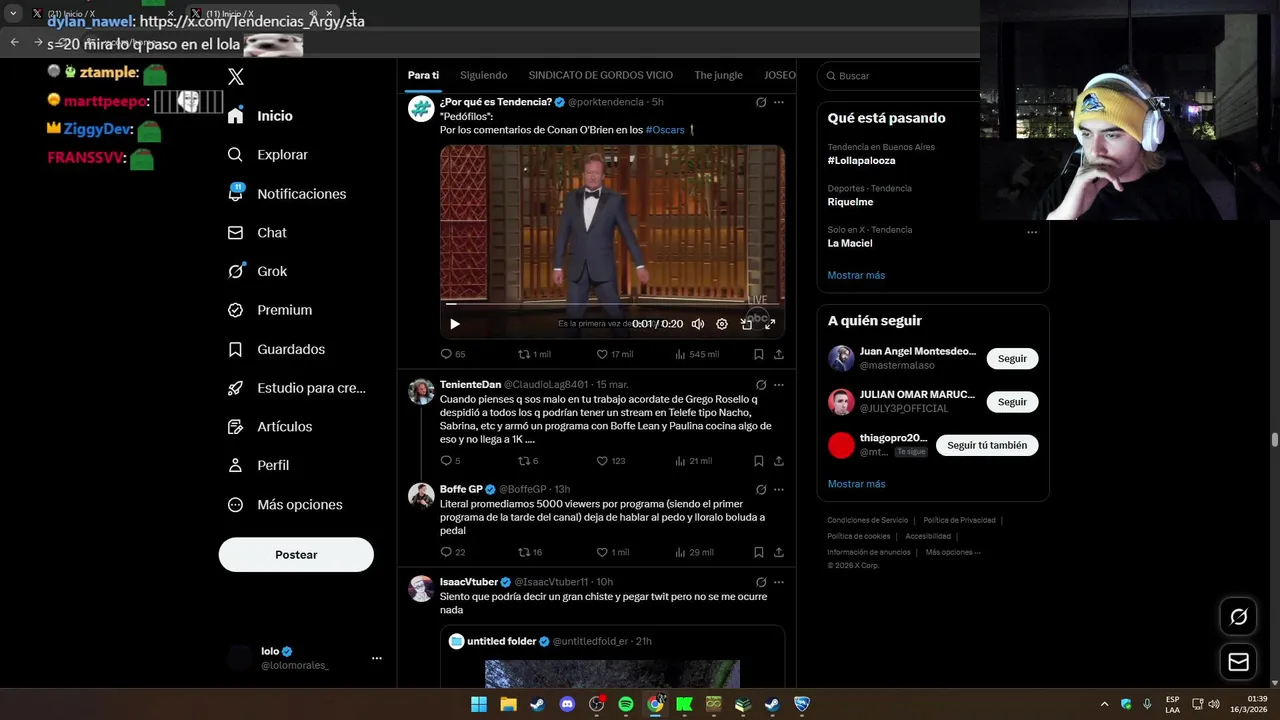Viewport: 1280px width, 720px height.
Task: Open Windows Start menu
Action: (479, 704)
